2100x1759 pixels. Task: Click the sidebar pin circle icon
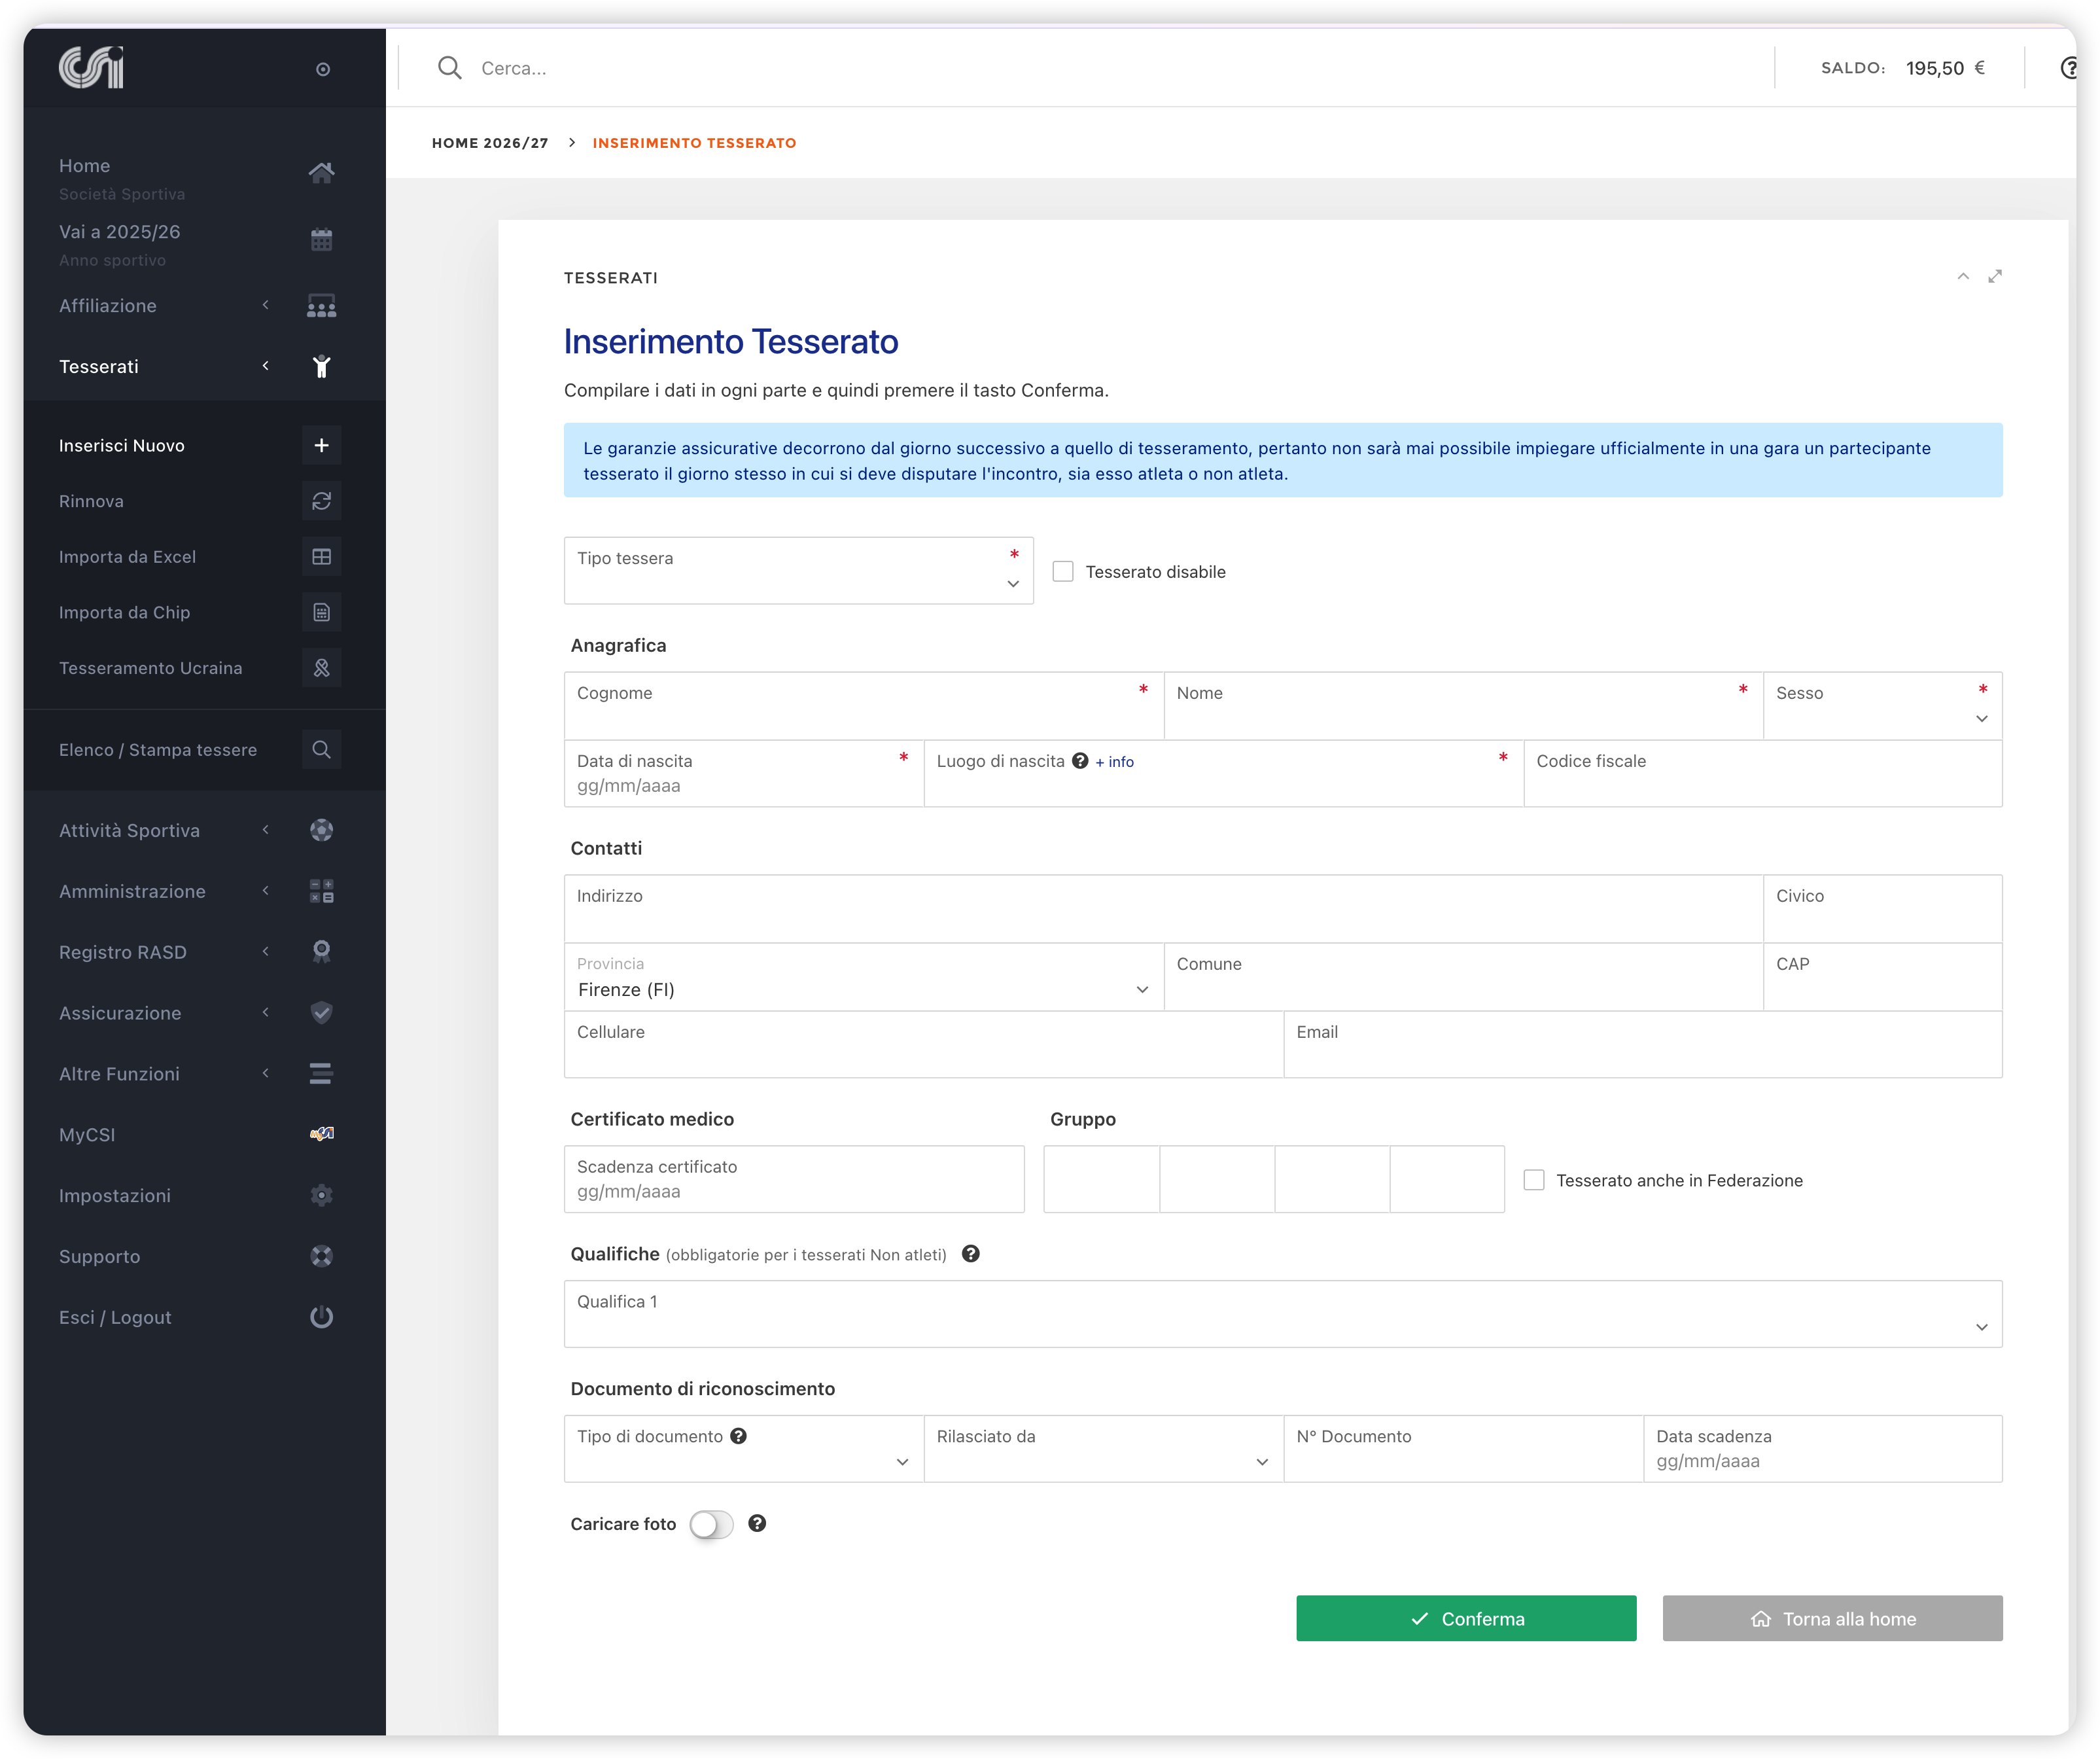pyautogui.click(x=323, y=69)
